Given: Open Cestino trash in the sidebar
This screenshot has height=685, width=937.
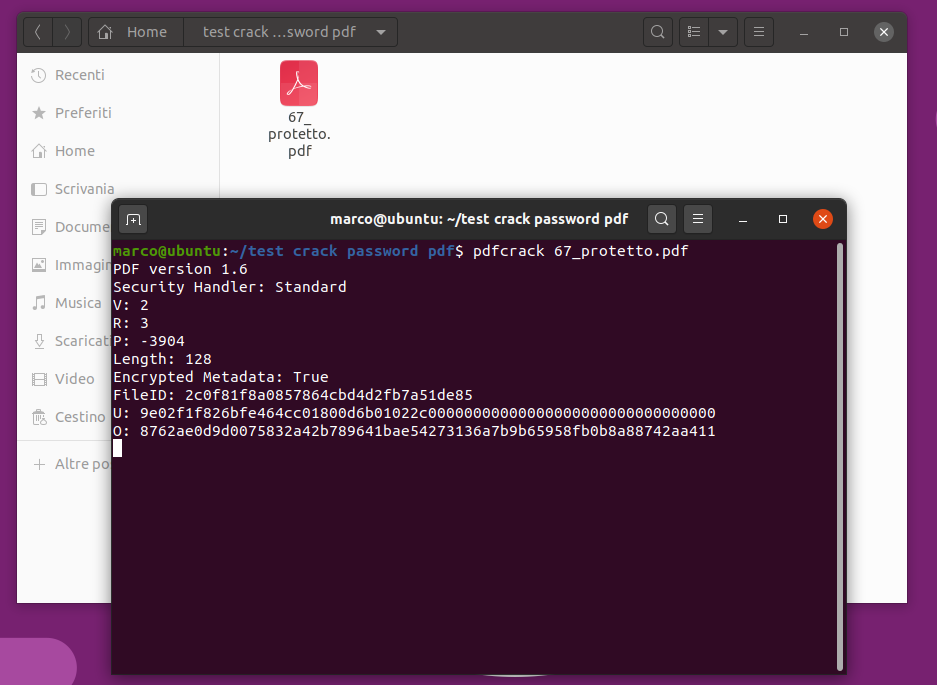Looking at the screenshot, I should (x=66, y=417).
